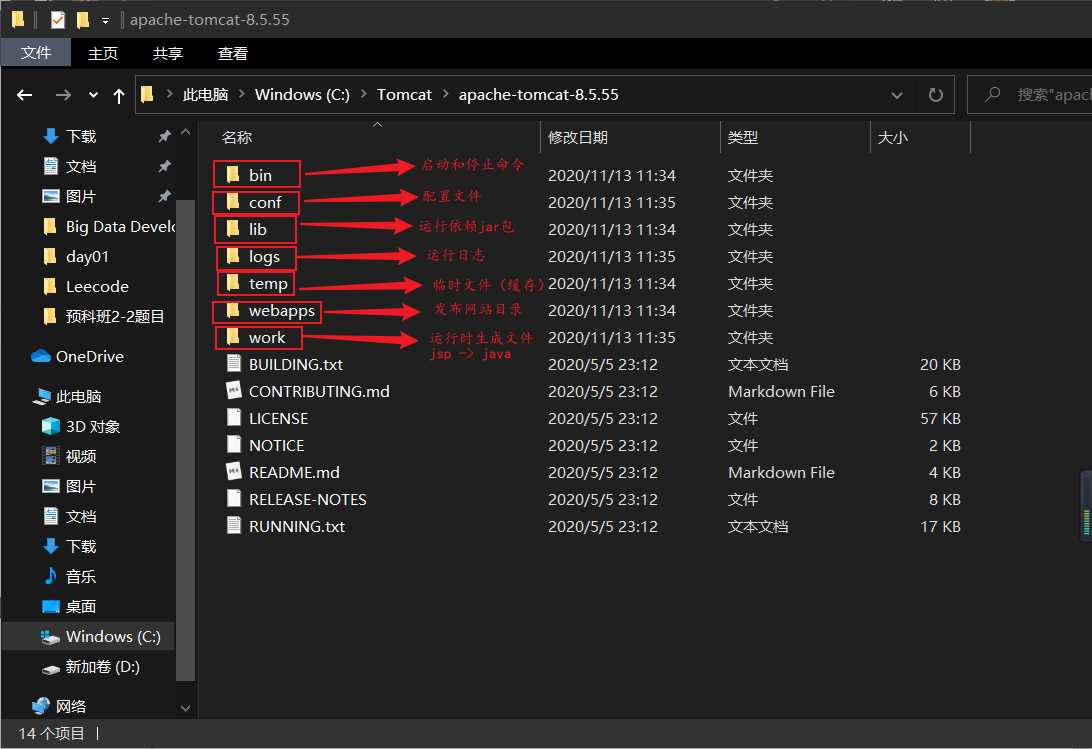The width and height of the screenshot is (1092, 749).
Task: Select the RELEASE-NOTES file name
Action: tap(308, 500)
